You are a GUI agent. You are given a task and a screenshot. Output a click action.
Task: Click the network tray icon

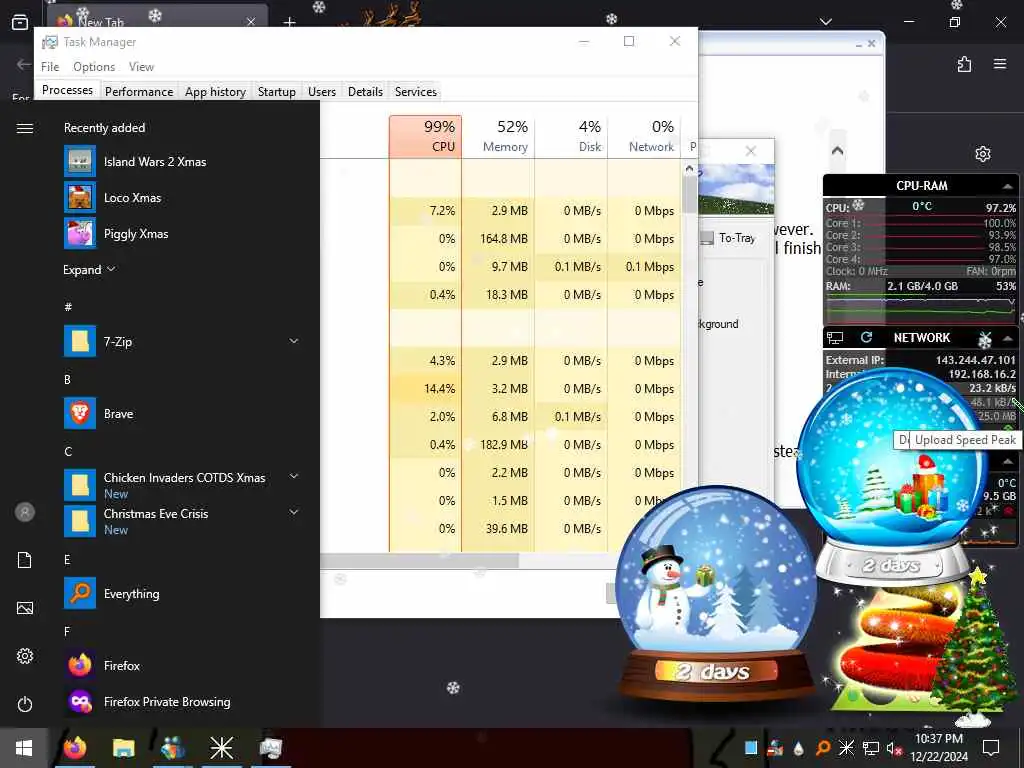point(871,748)
